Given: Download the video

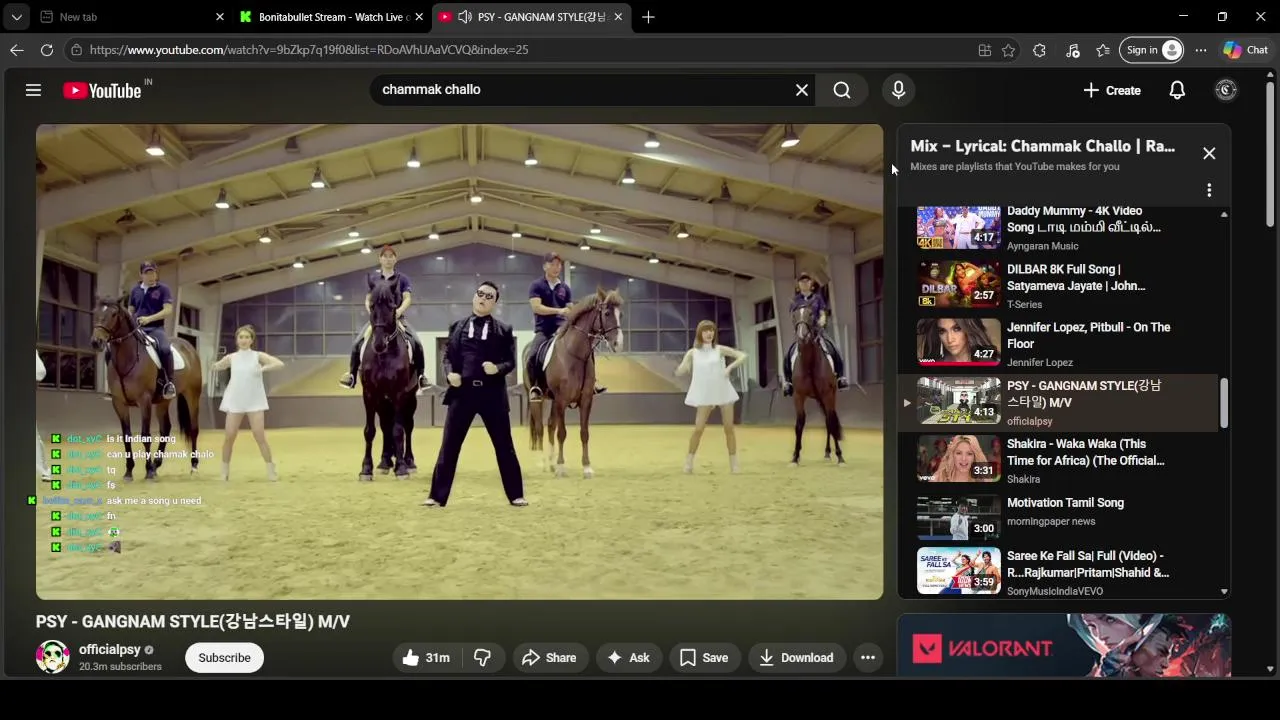Looking at the screenshot, I should (796, 658).
